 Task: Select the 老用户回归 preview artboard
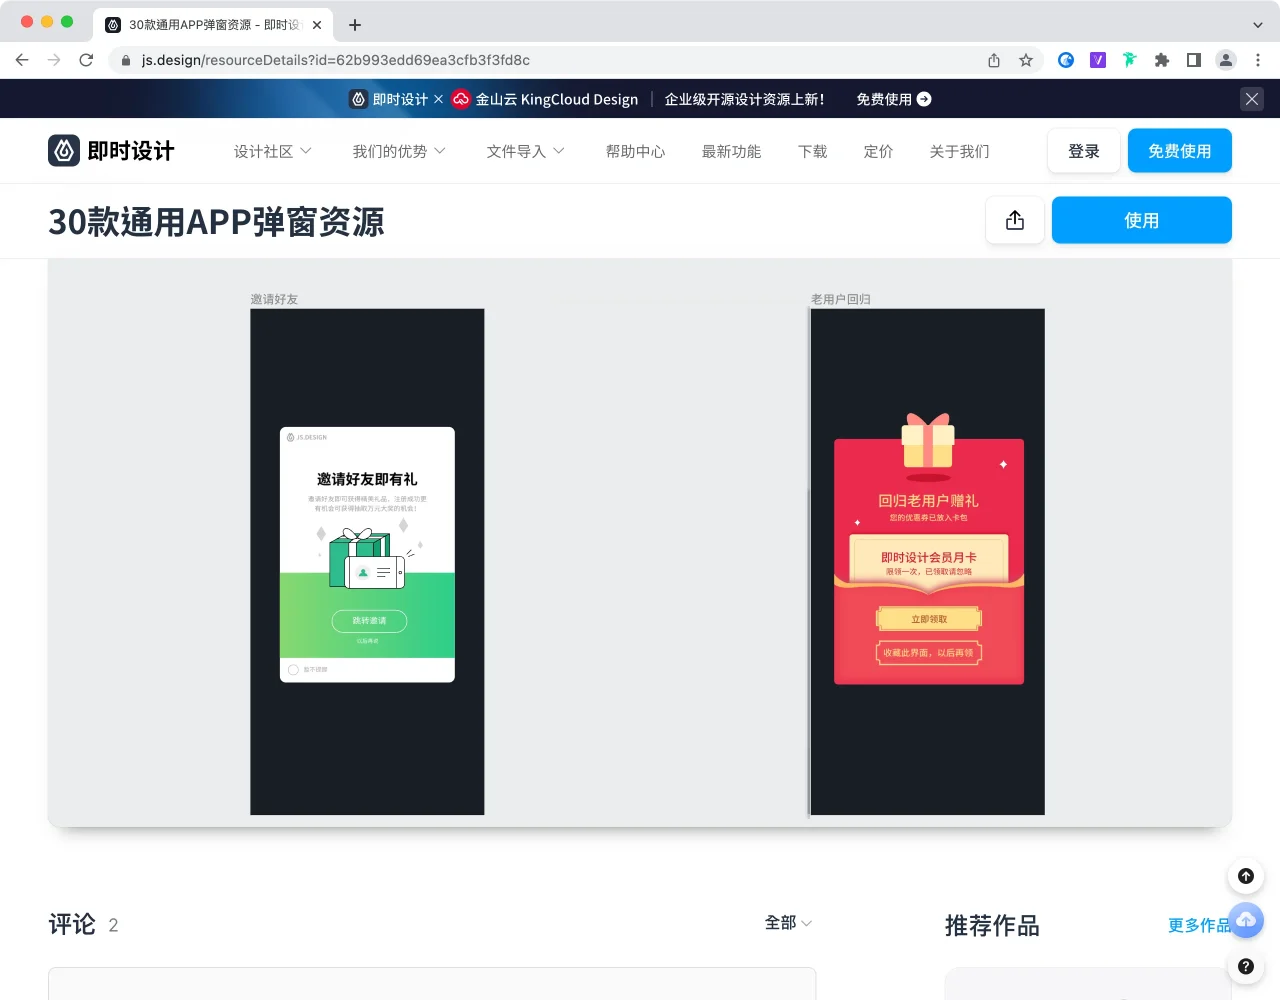[x=928, y=562]
